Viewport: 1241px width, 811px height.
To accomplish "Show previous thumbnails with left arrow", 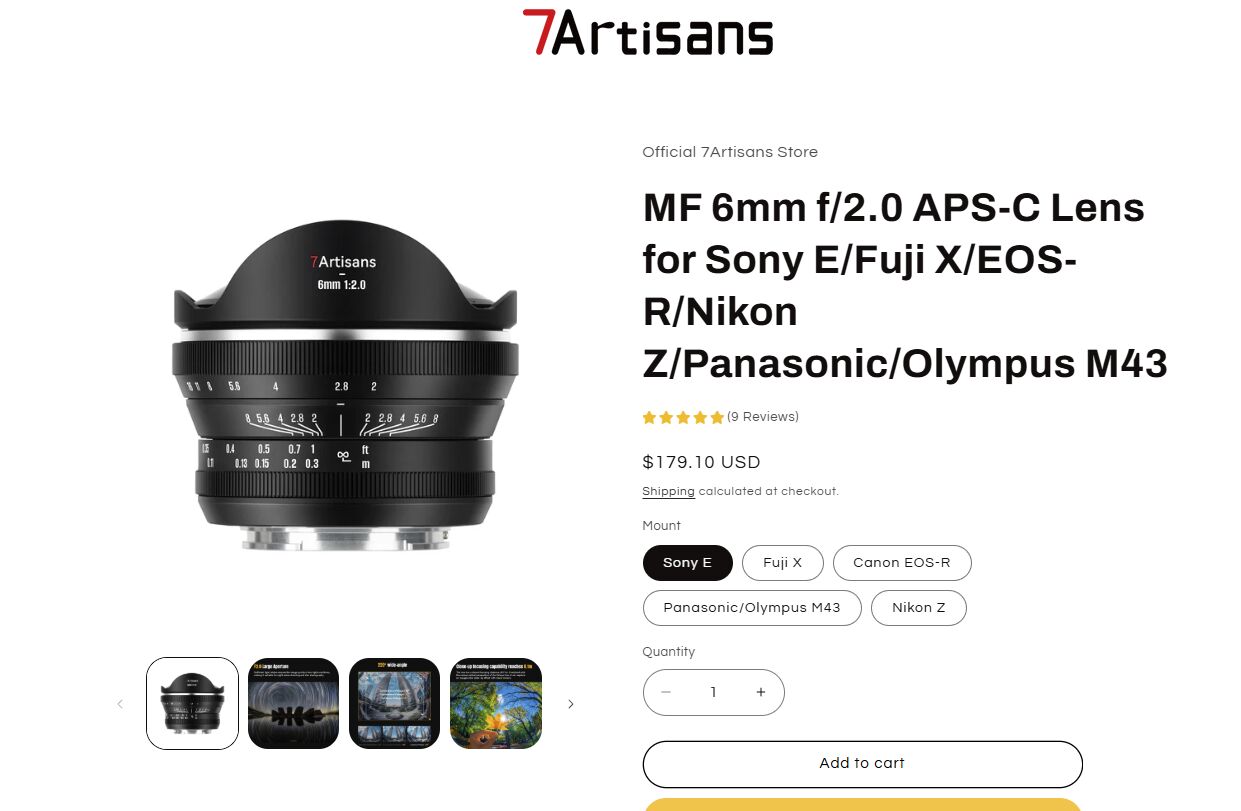I will tap(120, 704).
